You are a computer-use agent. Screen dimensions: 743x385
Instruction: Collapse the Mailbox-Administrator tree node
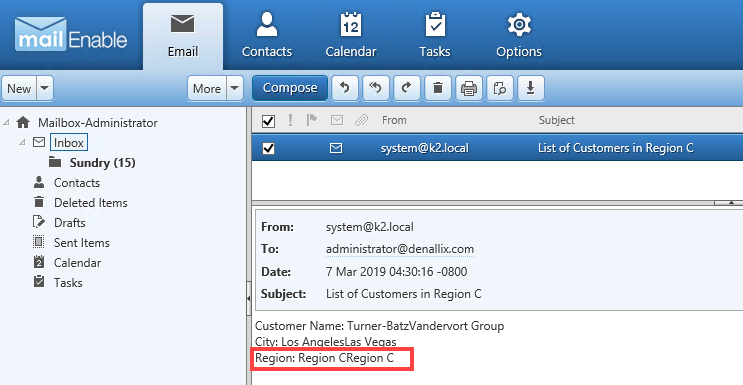(6, 122)
